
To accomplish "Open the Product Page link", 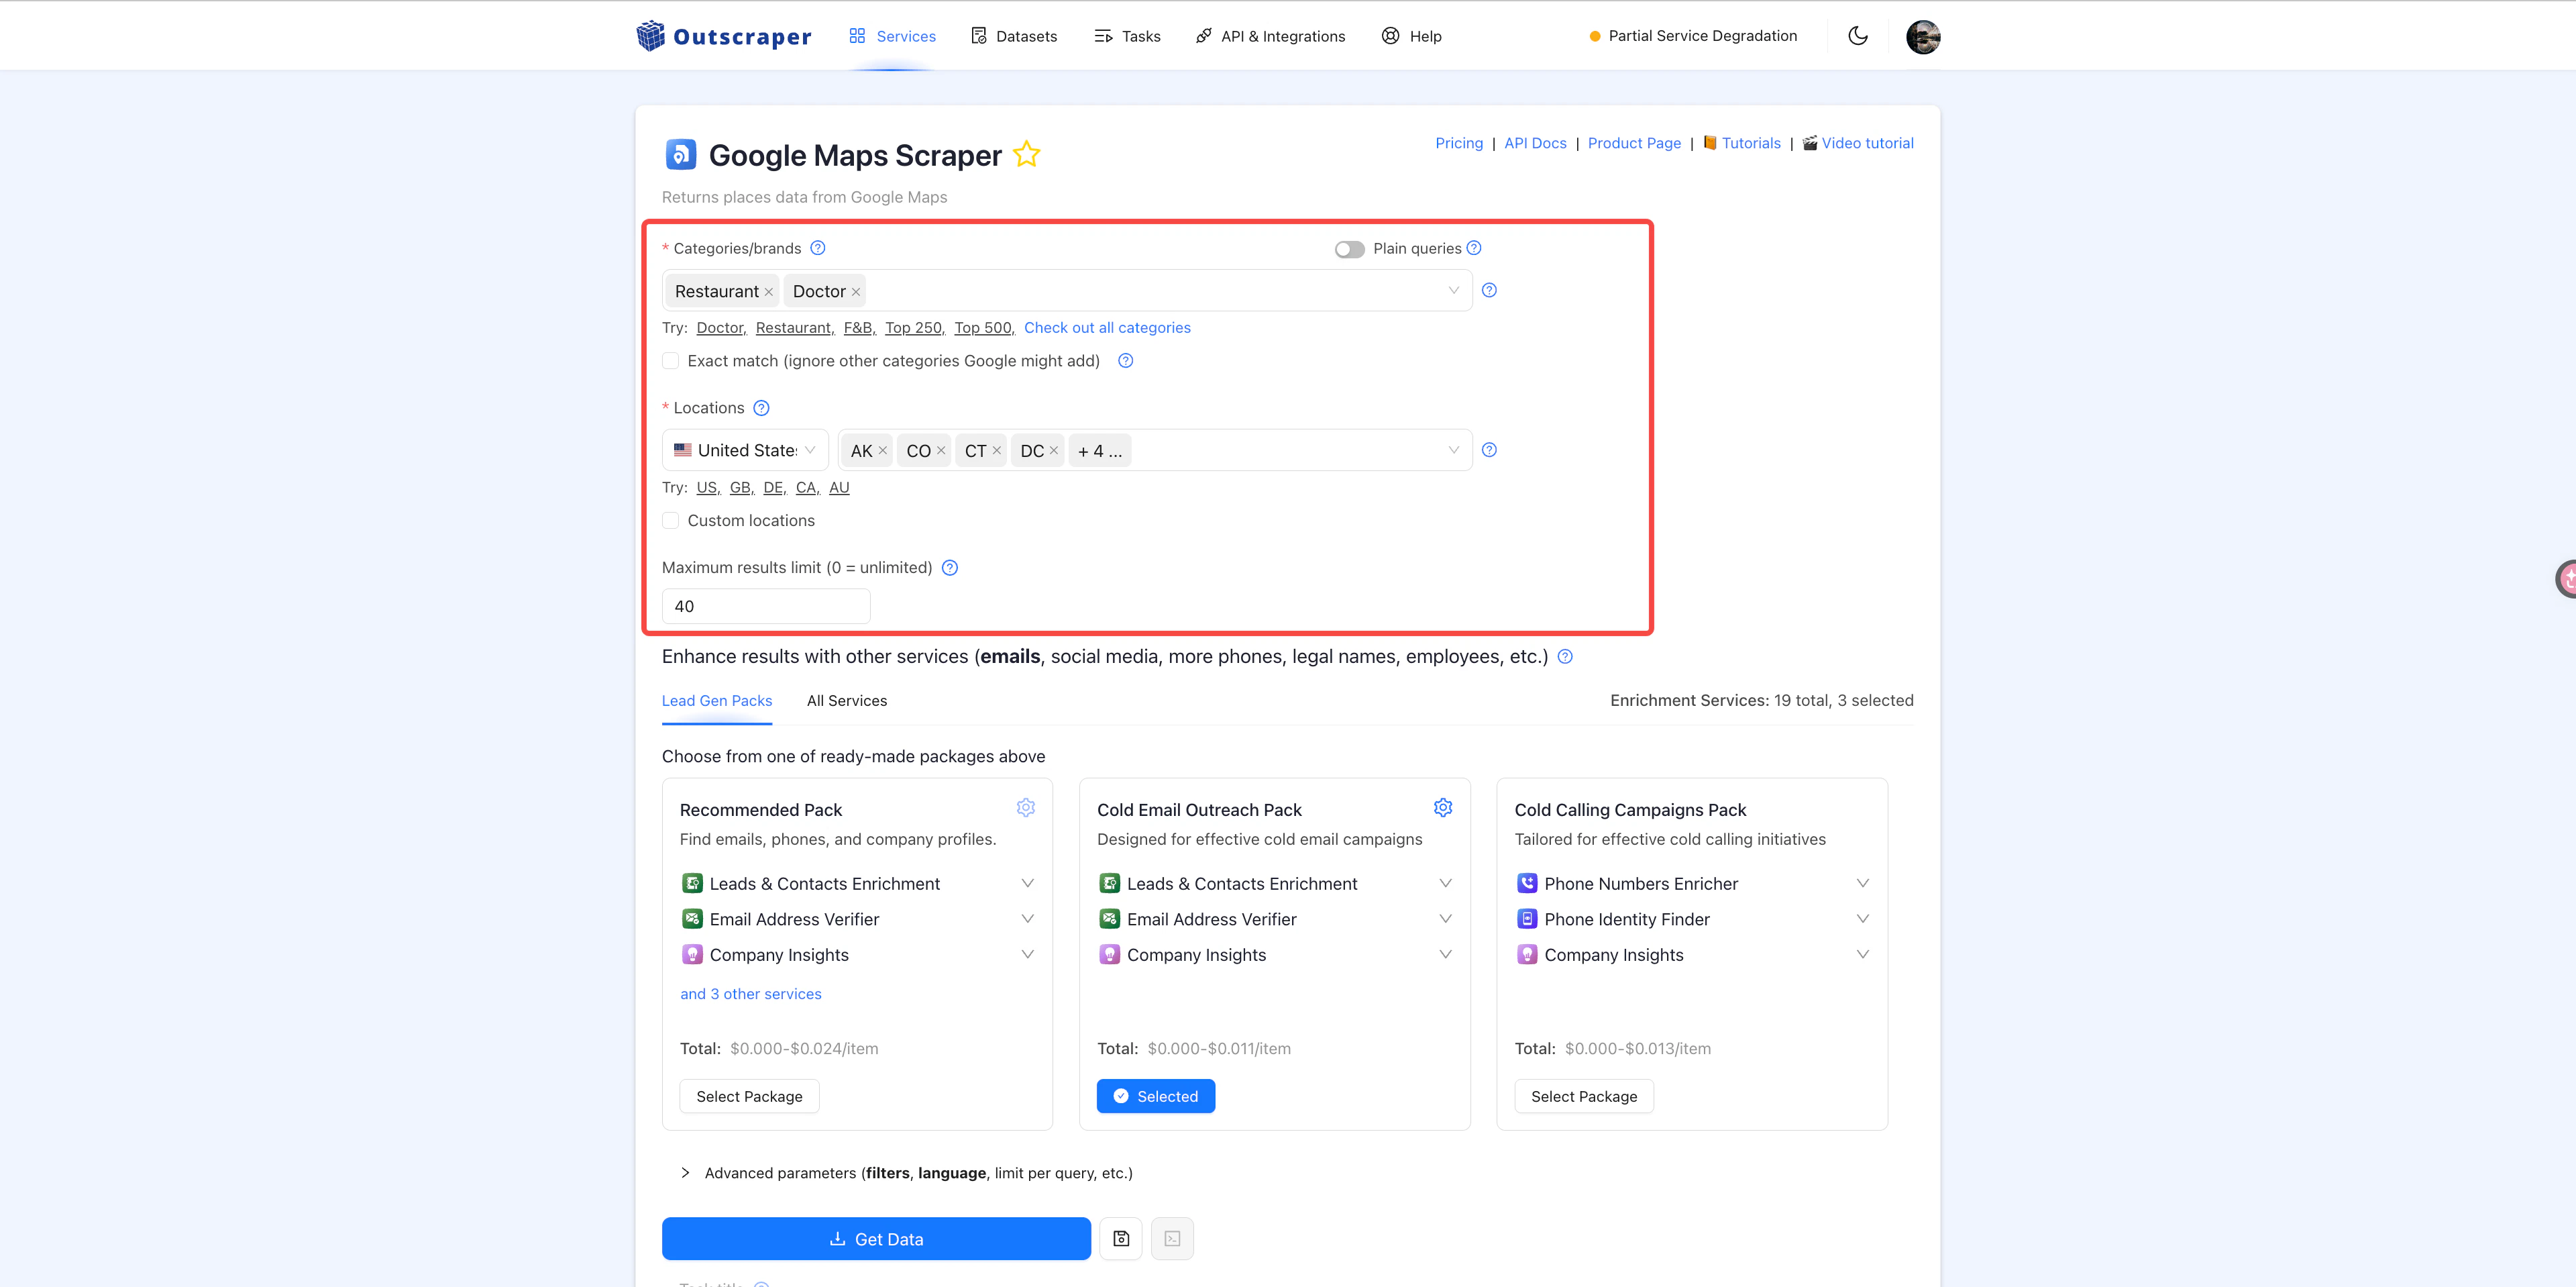I will tap(1634, 143).
